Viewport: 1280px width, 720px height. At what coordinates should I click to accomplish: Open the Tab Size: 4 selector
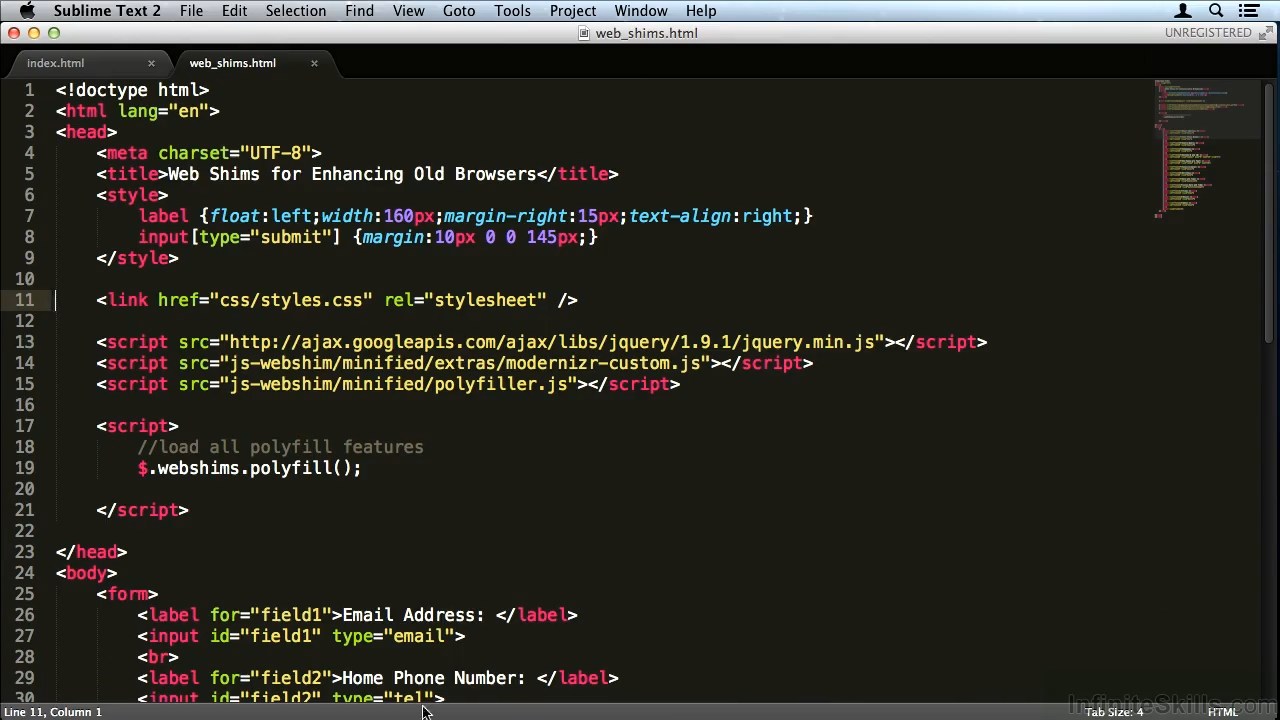coord(1114,712)
